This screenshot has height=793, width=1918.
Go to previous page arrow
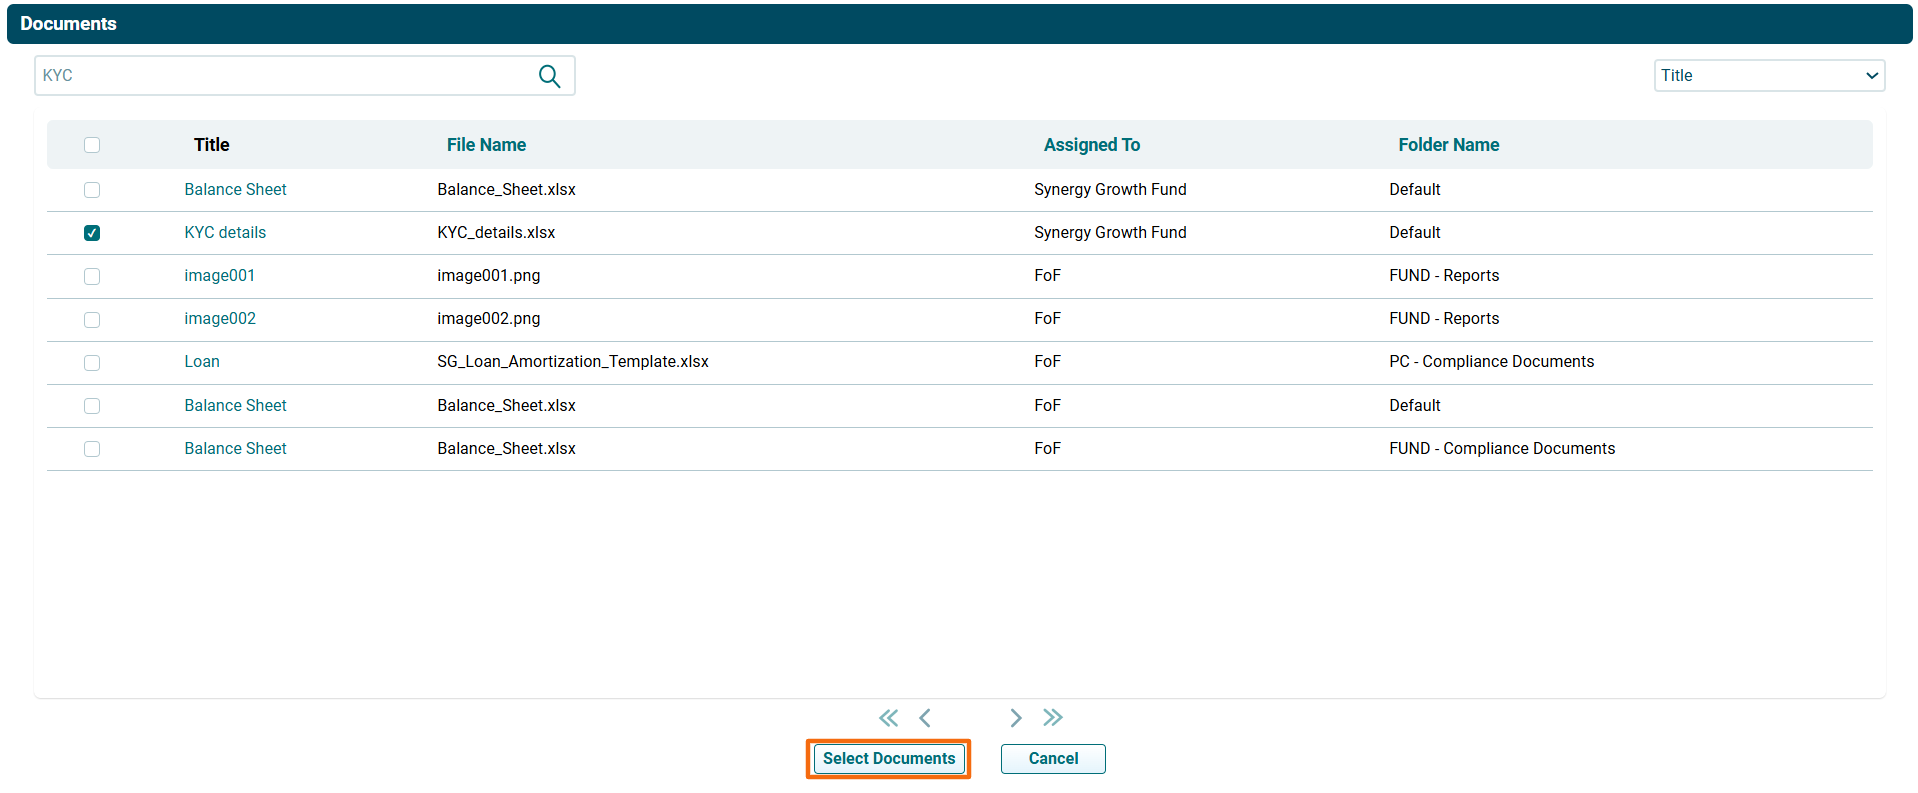pyautogui.click(x=925, y=718)
